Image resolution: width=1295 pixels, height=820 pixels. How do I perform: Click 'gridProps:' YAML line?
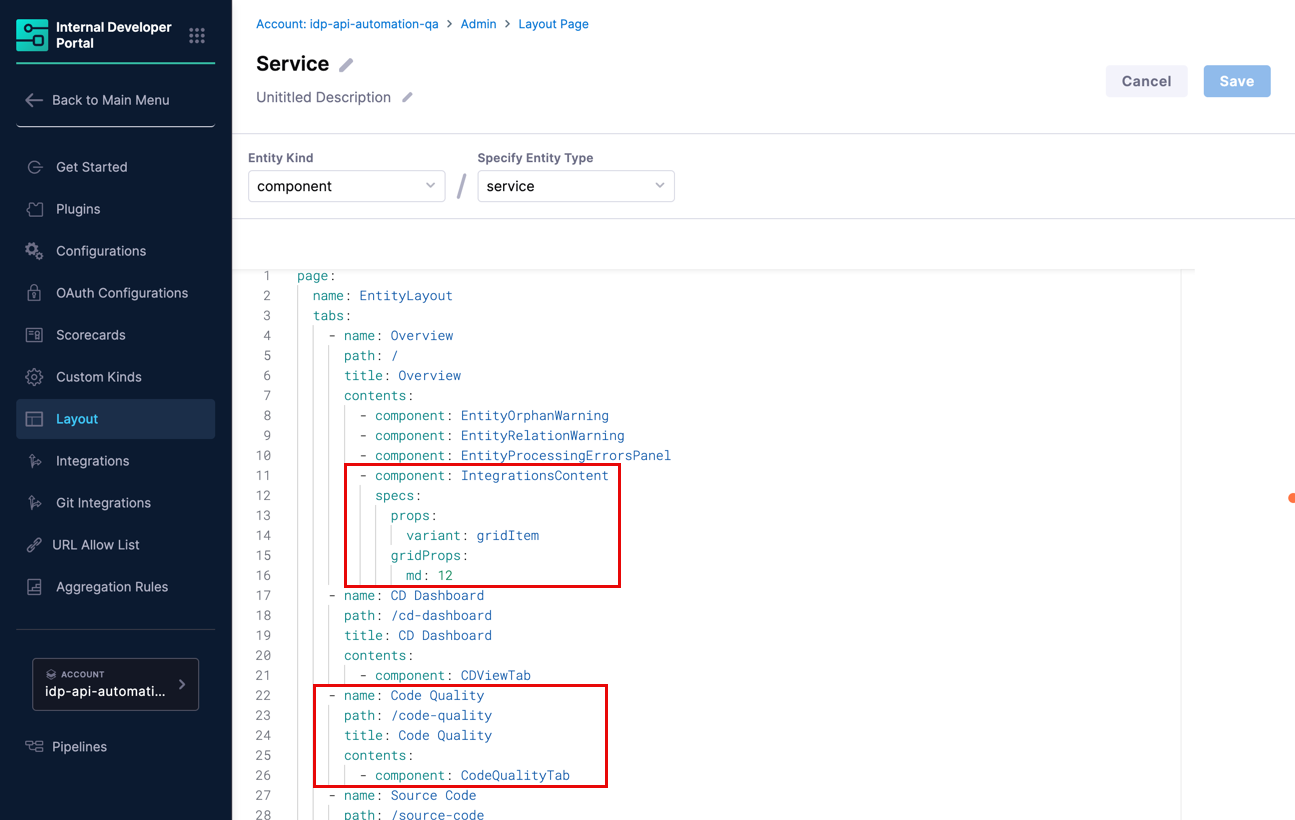[x=429, y=556]
